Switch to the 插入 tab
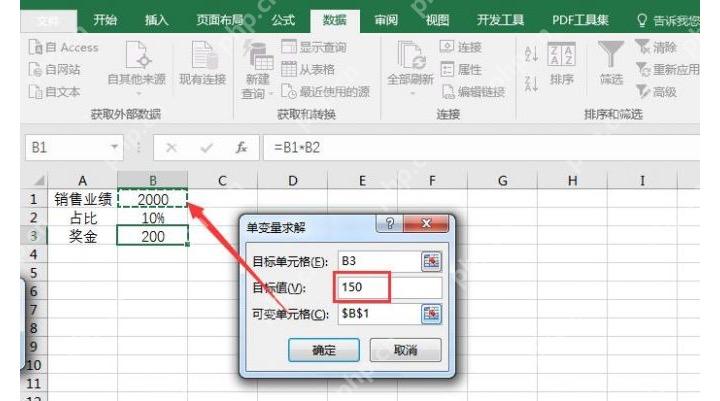The height and width of the screenshot is (401, 720). click(157, 20)
